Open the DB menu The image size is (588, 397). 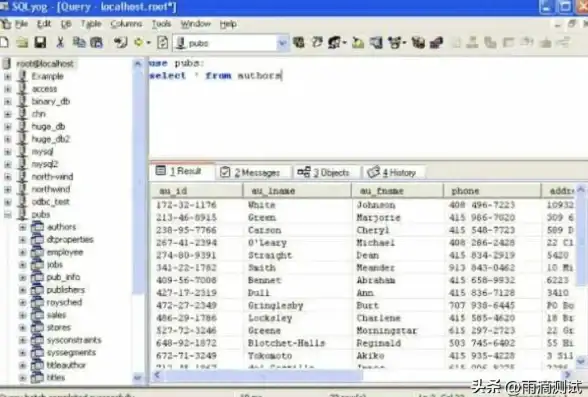pos(66,24)
